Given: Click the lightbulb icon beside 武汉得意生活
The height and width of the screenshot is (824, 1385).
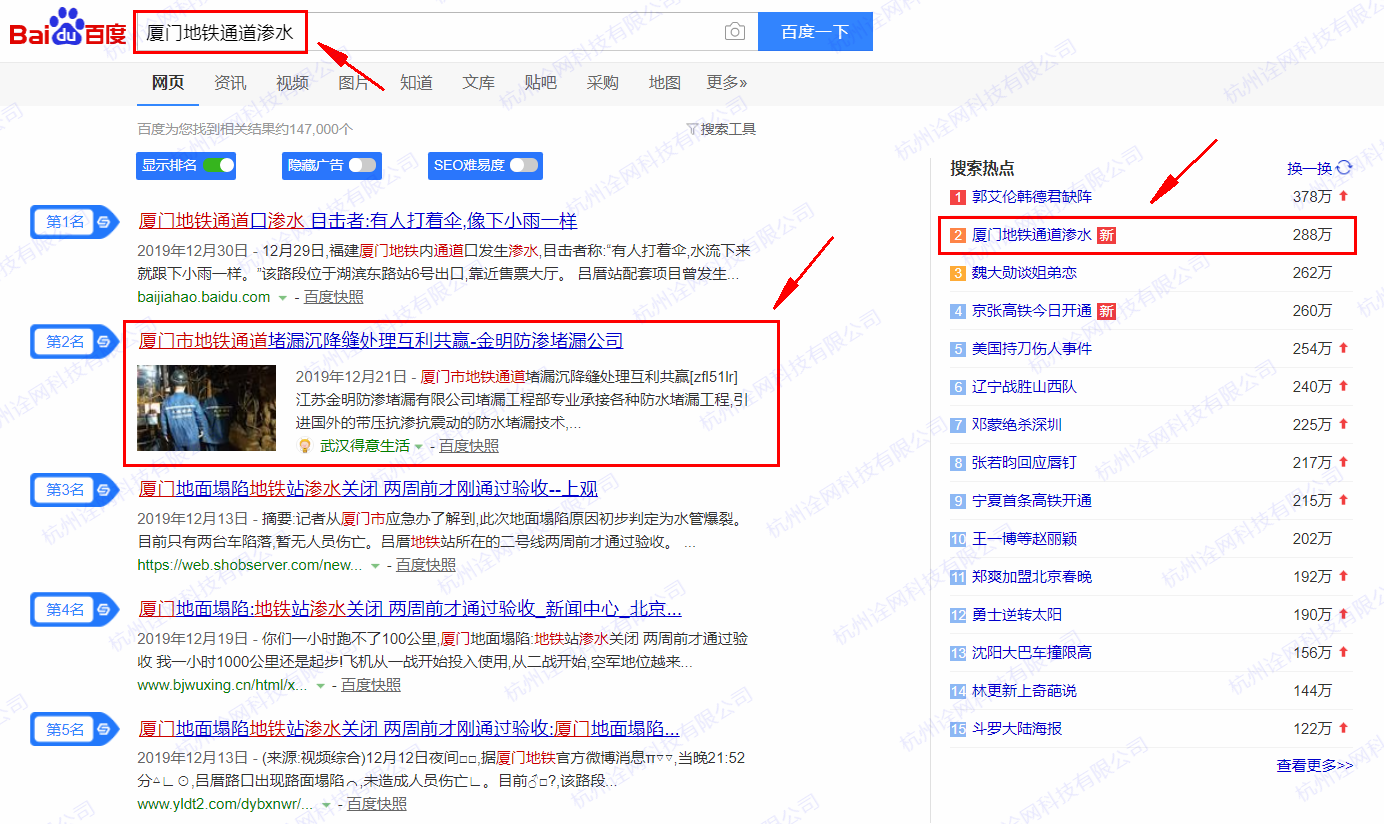Looking at the screenshot, I should pyautogui.click(x=305, y=446).
